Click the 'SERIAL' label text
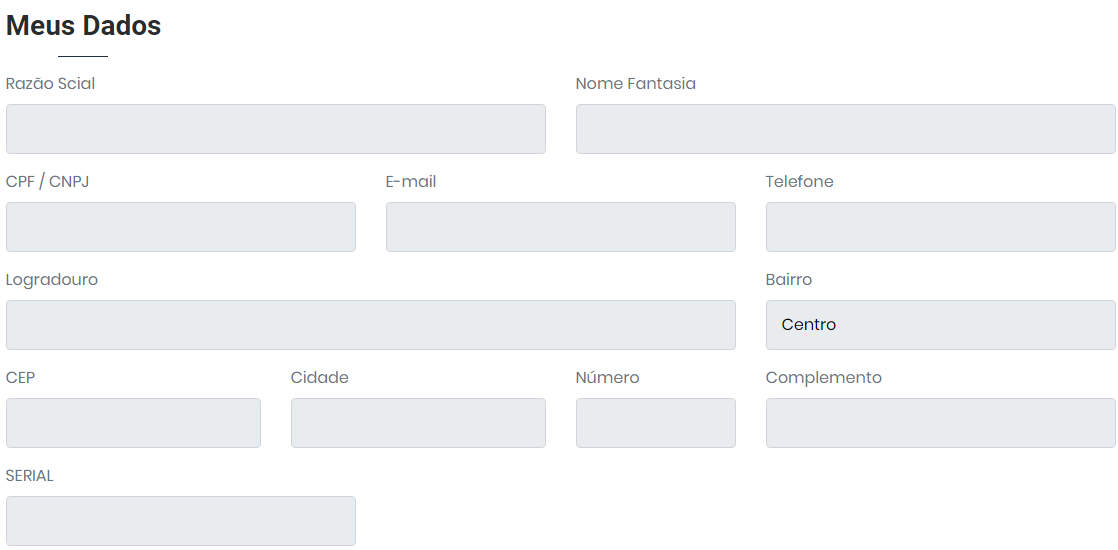1118x550 pixels. pos(30,476)
